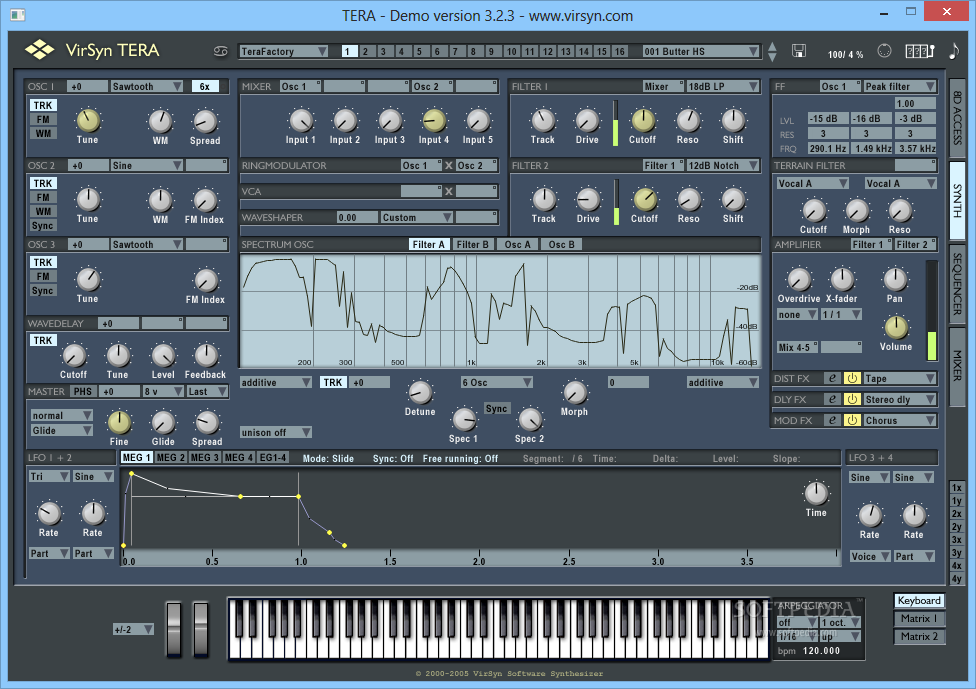
Task: Open the MOD FX edit 'e' icon
Action: tap(831, 420)
